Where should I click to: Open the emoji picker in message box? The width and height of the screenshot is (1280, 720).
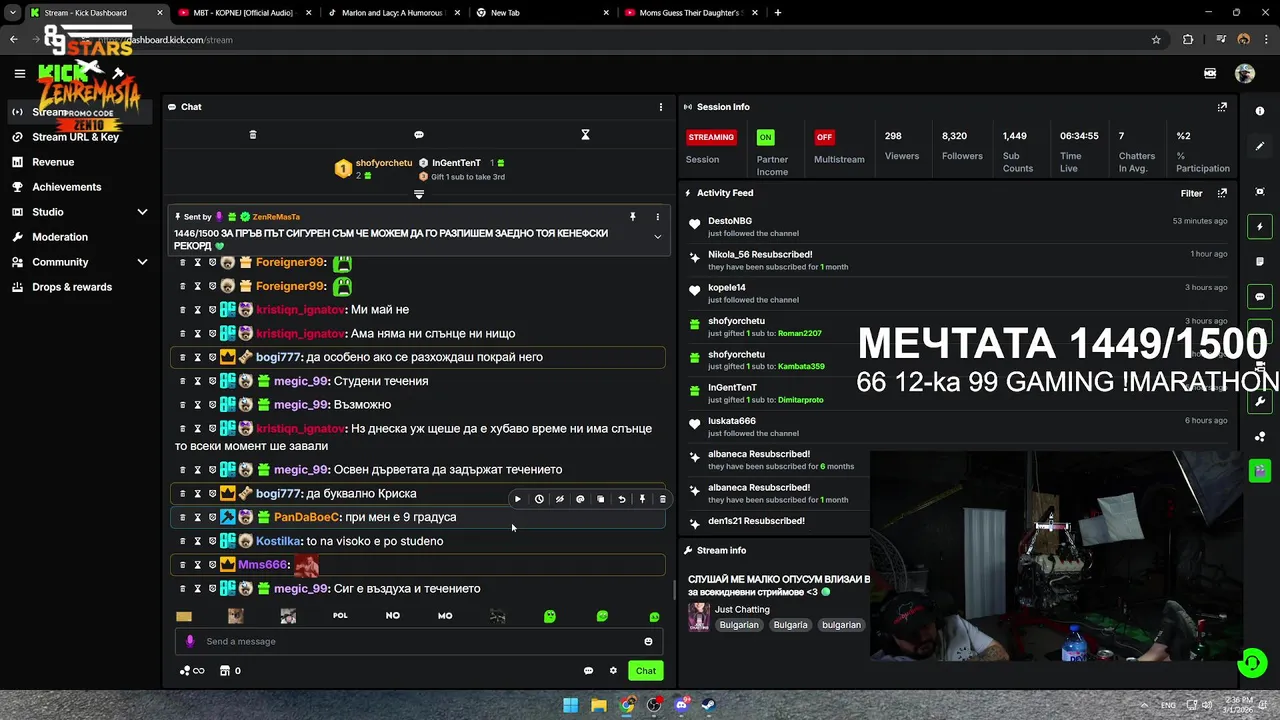pyautogui.click(x=648, y=642)
